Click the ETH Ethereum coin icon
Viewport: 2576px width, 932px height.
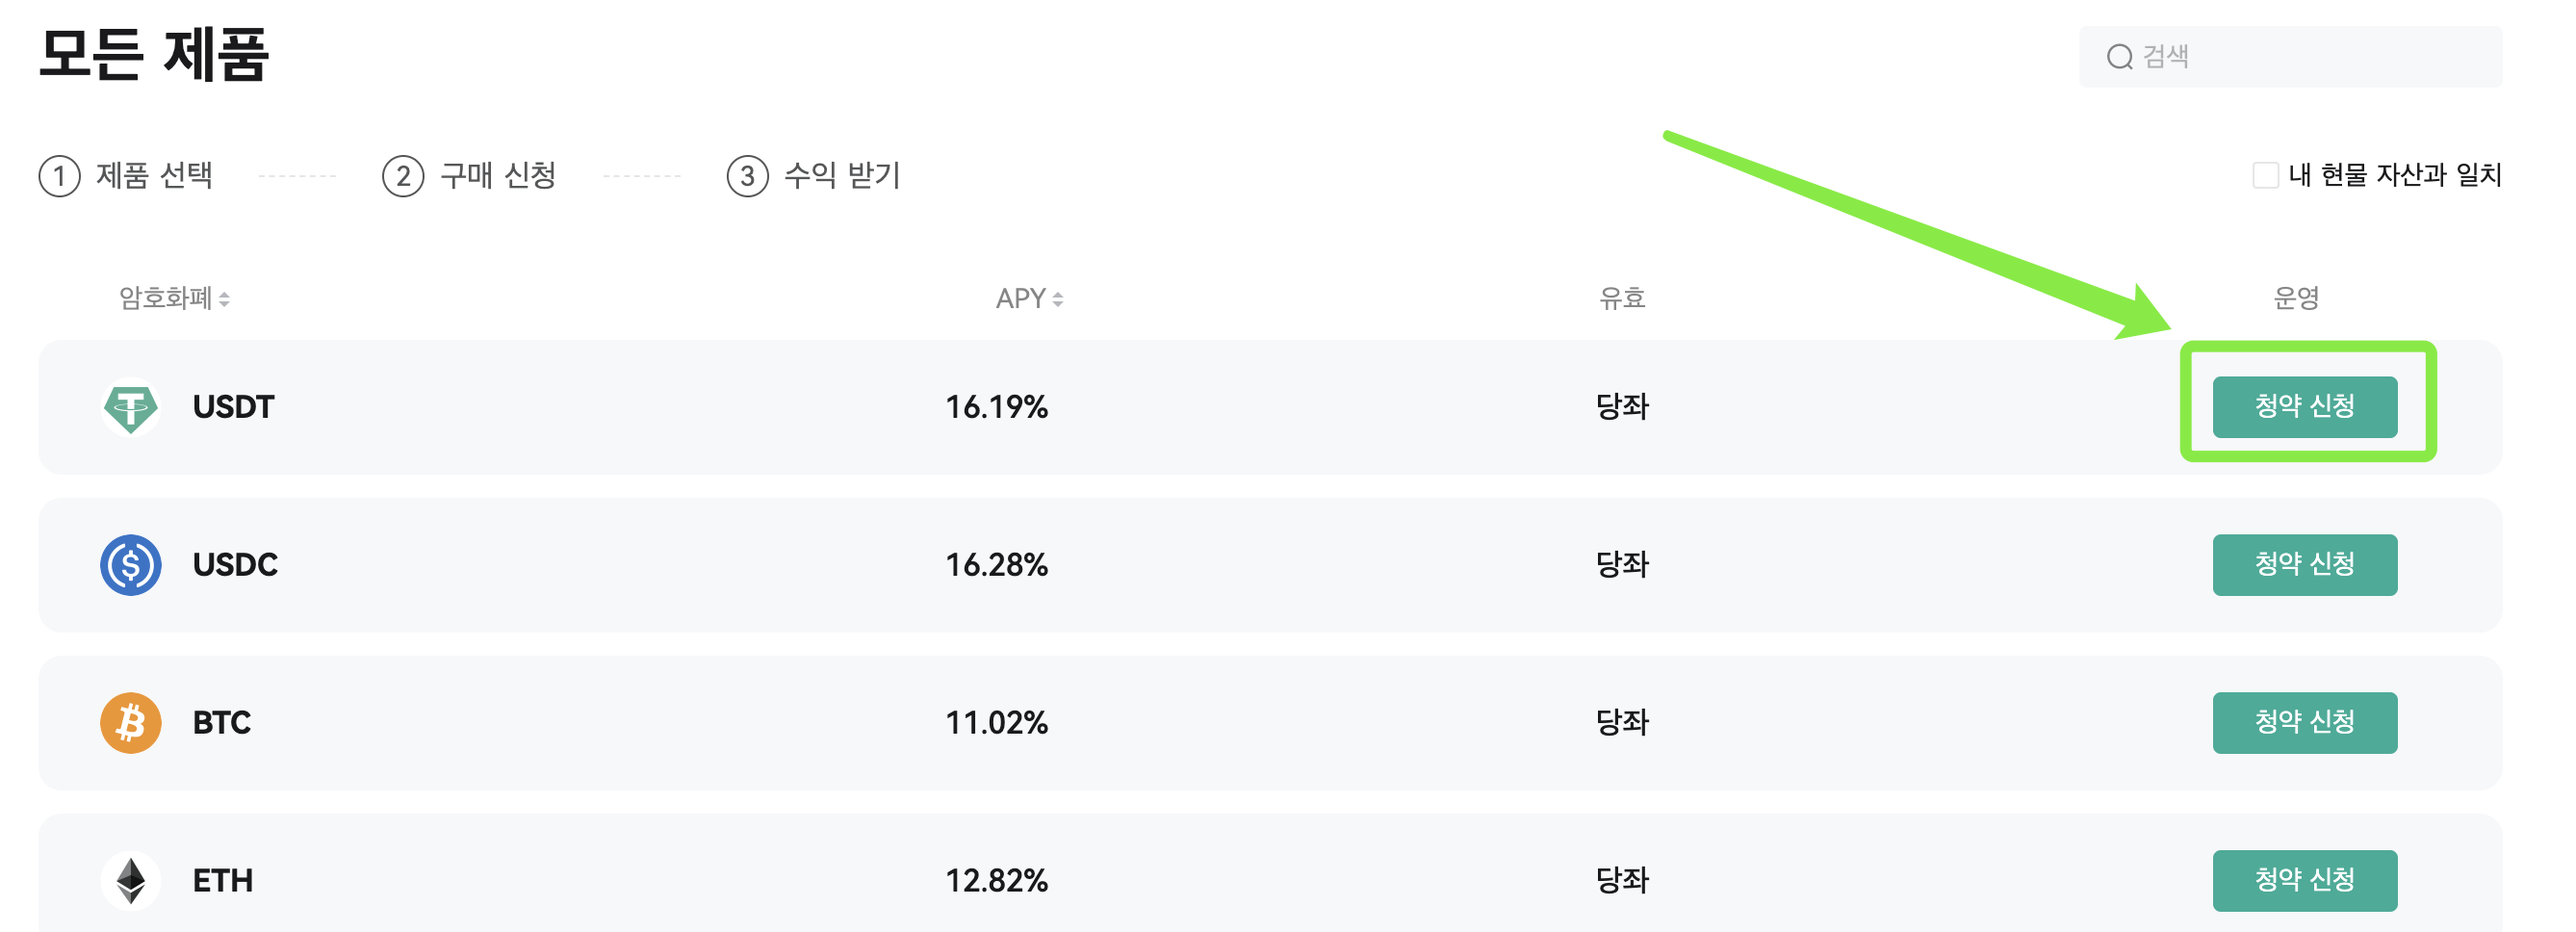pos(130,880)
